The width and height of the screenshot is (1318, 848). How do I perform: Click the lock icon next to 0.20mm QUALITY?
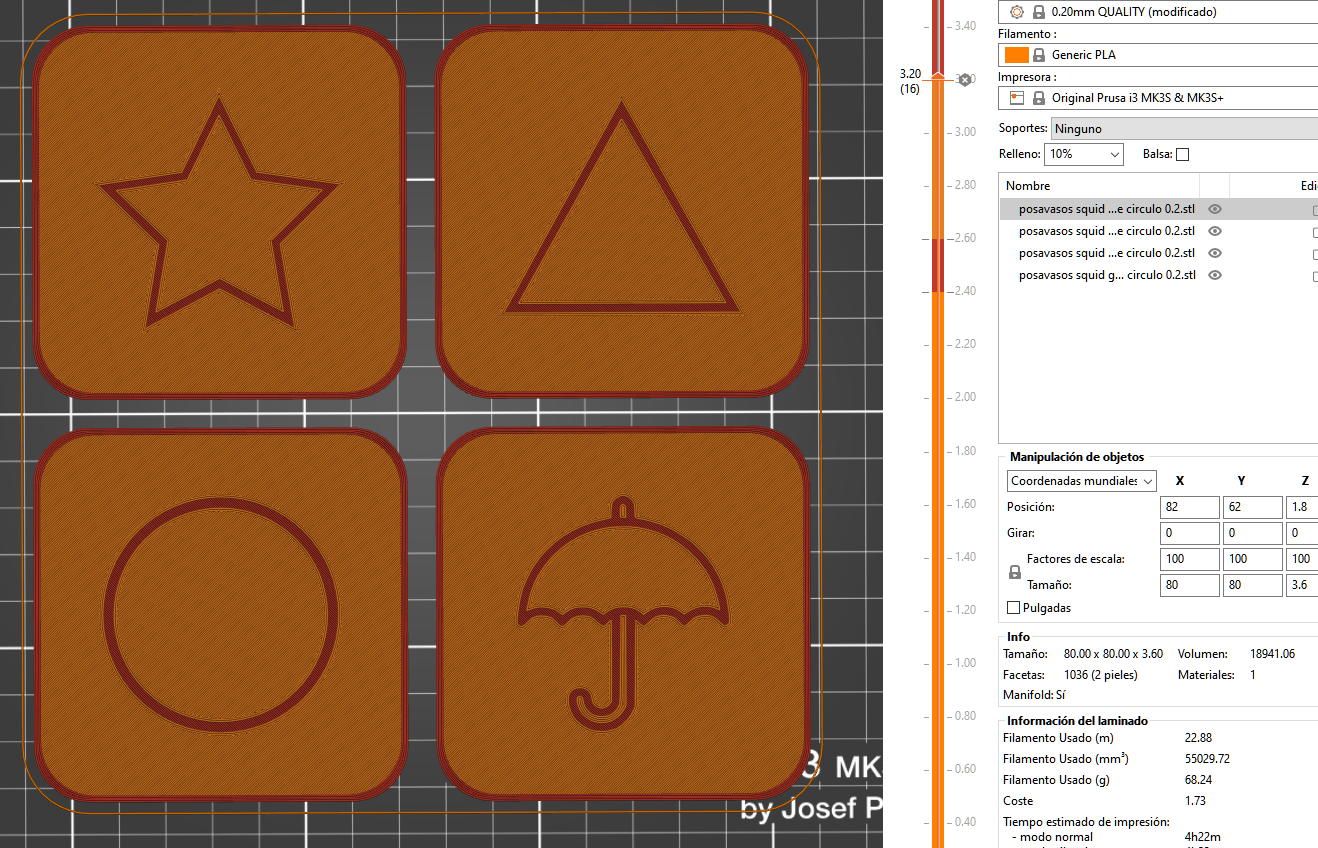1039,12
